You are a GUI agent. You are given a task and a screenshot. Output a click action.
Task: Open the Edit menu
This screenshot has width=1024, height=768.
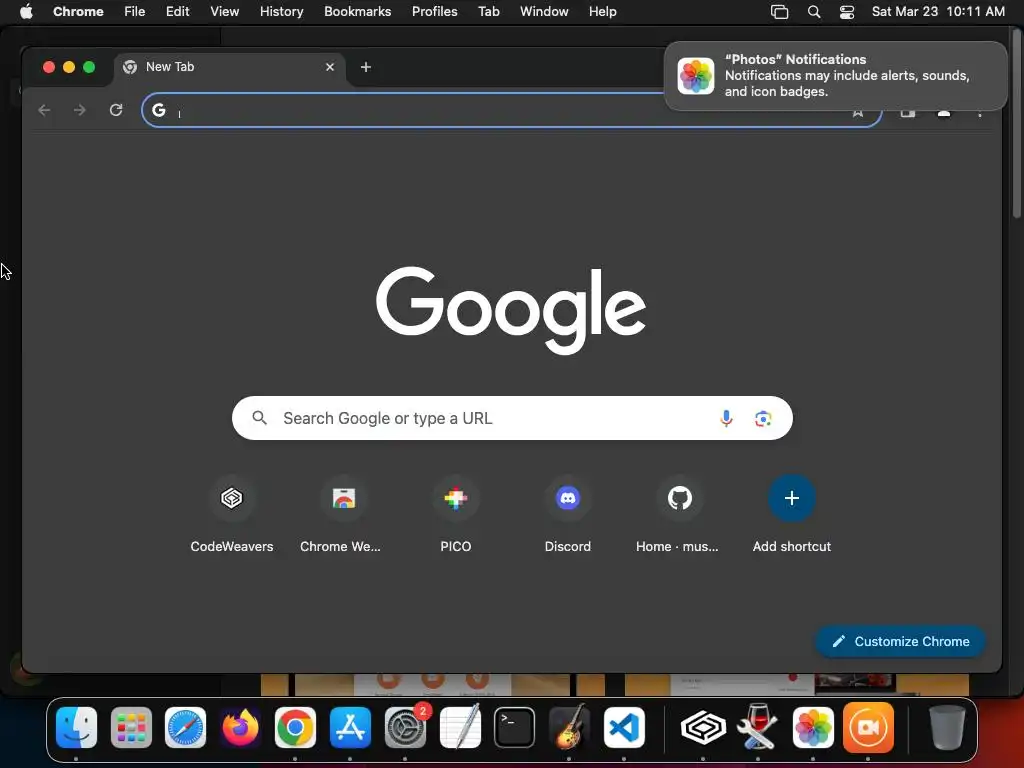coord(177,12)
